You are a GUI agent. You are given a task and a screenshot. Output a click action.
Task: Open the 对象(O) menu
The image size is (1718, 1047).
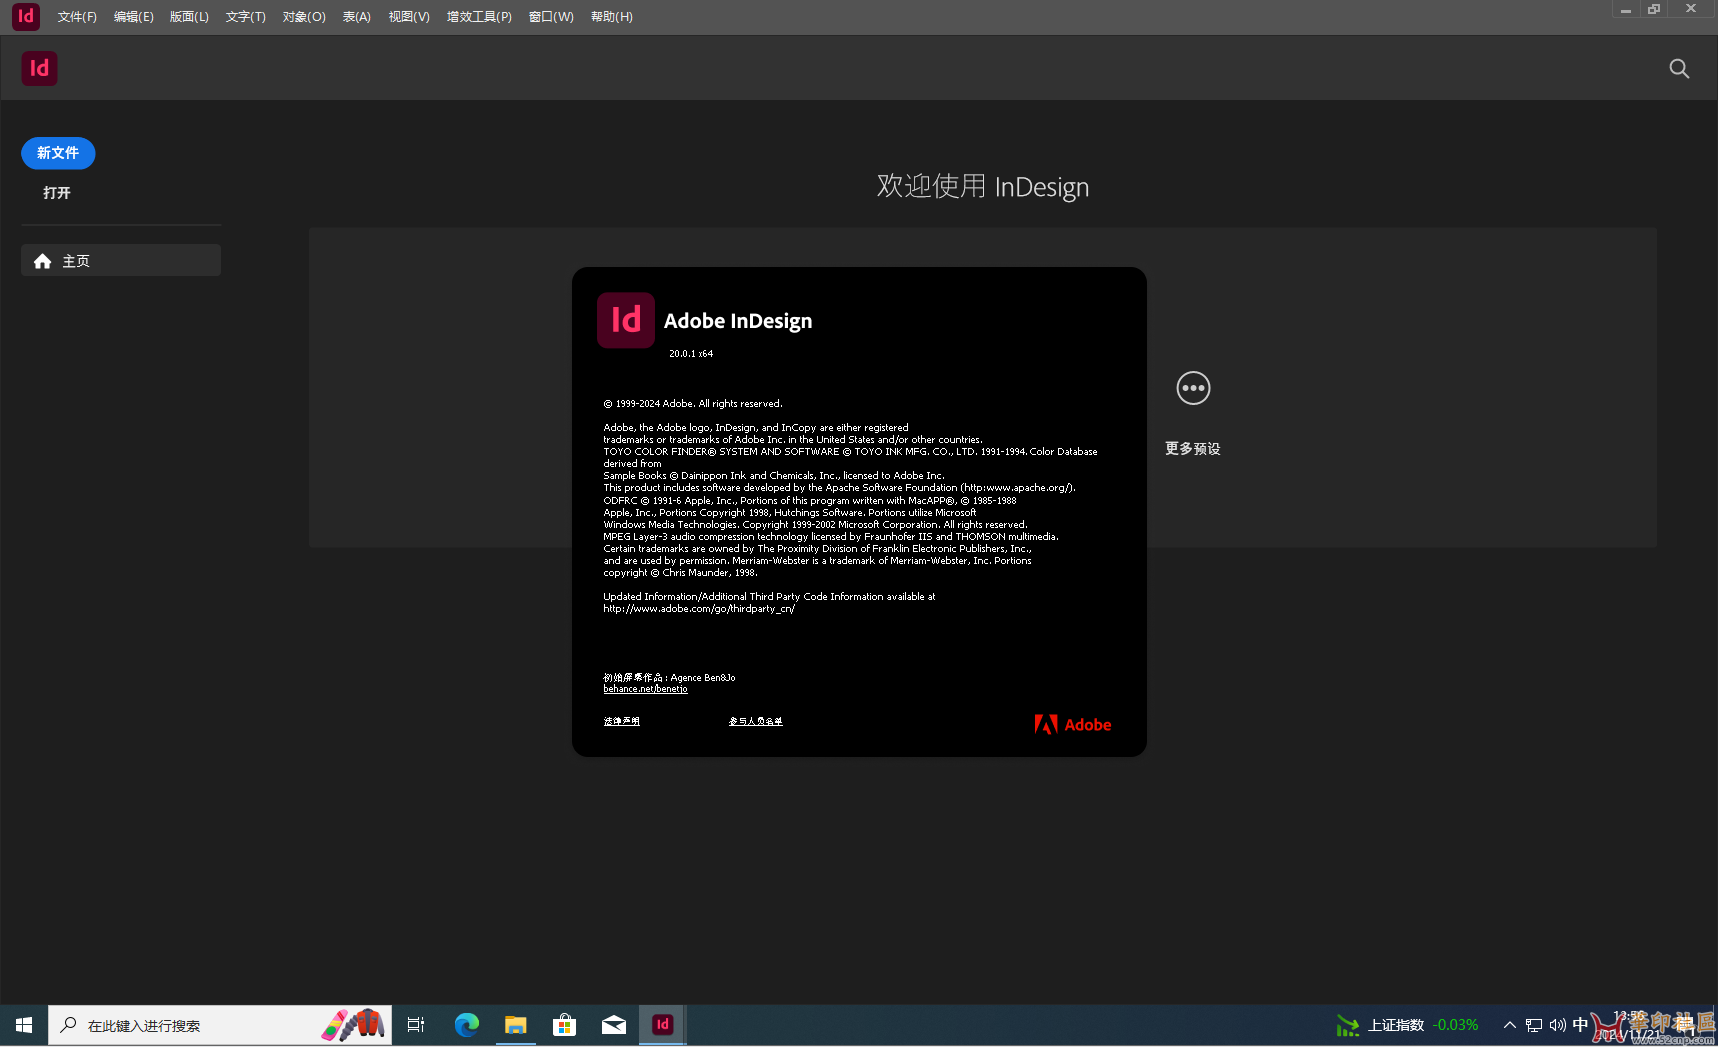click(x=304, y=17)
